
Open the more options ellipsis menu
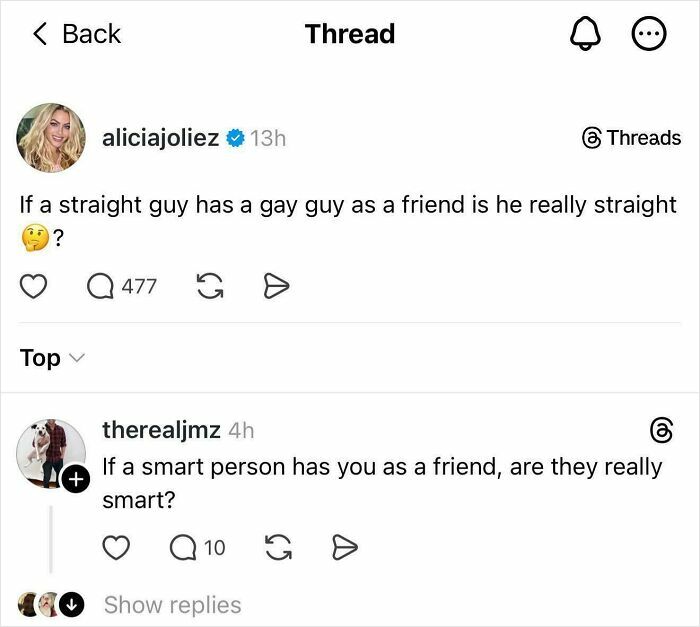pyautogui.click(x=648, y=35)
